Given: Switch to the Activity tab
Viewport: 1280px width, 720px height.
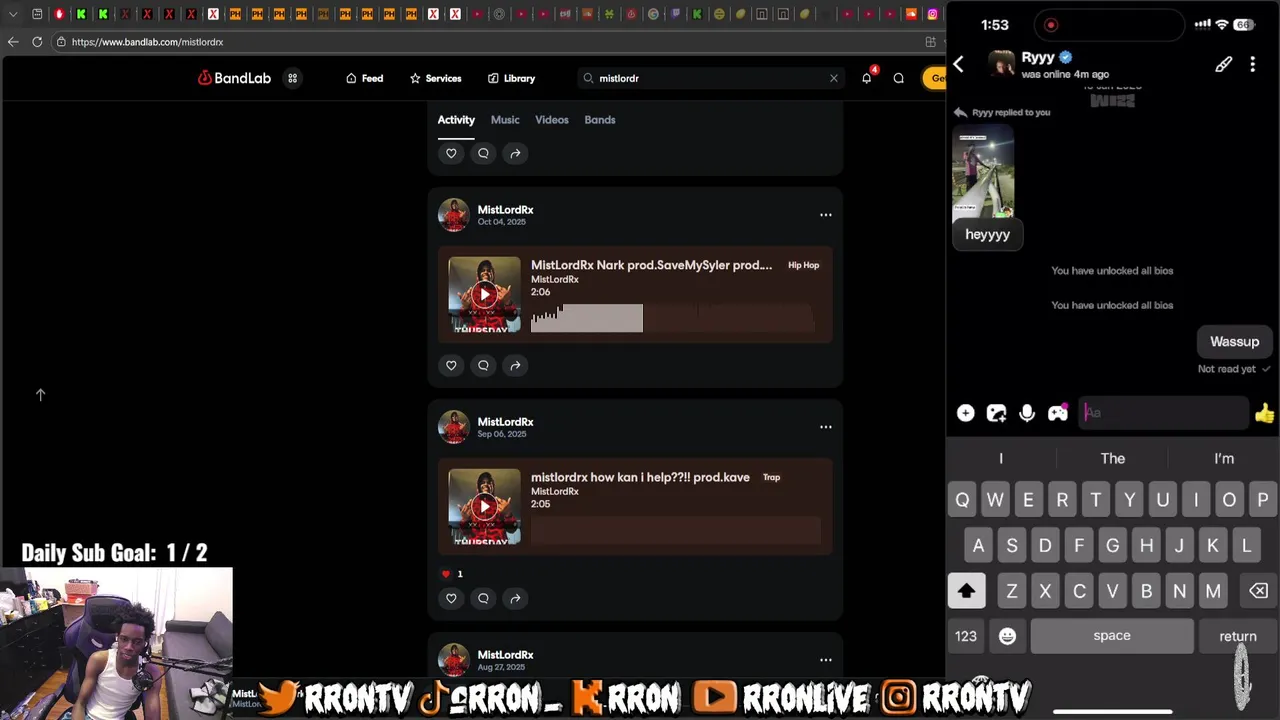Looking at the screenshot, I should coord(456,120).
